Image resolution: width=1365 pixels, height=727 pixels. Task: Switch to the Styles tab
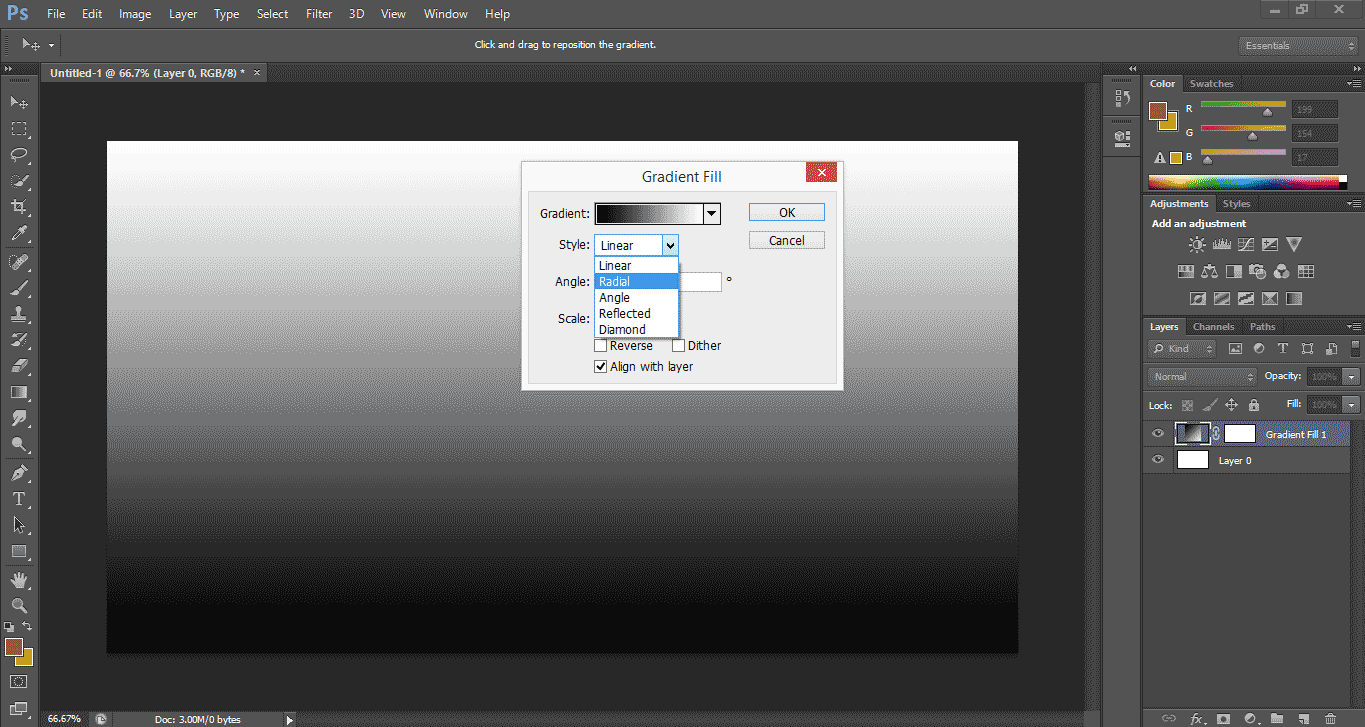tap(1236, 204)
